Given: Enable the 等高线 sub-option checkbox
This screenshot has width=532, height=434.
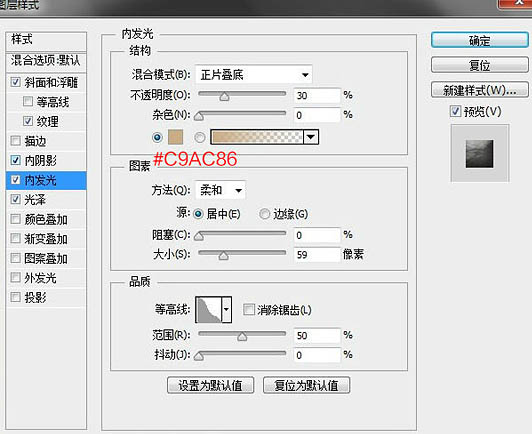Looking at the screenshot, I should [x=28, y=101].
